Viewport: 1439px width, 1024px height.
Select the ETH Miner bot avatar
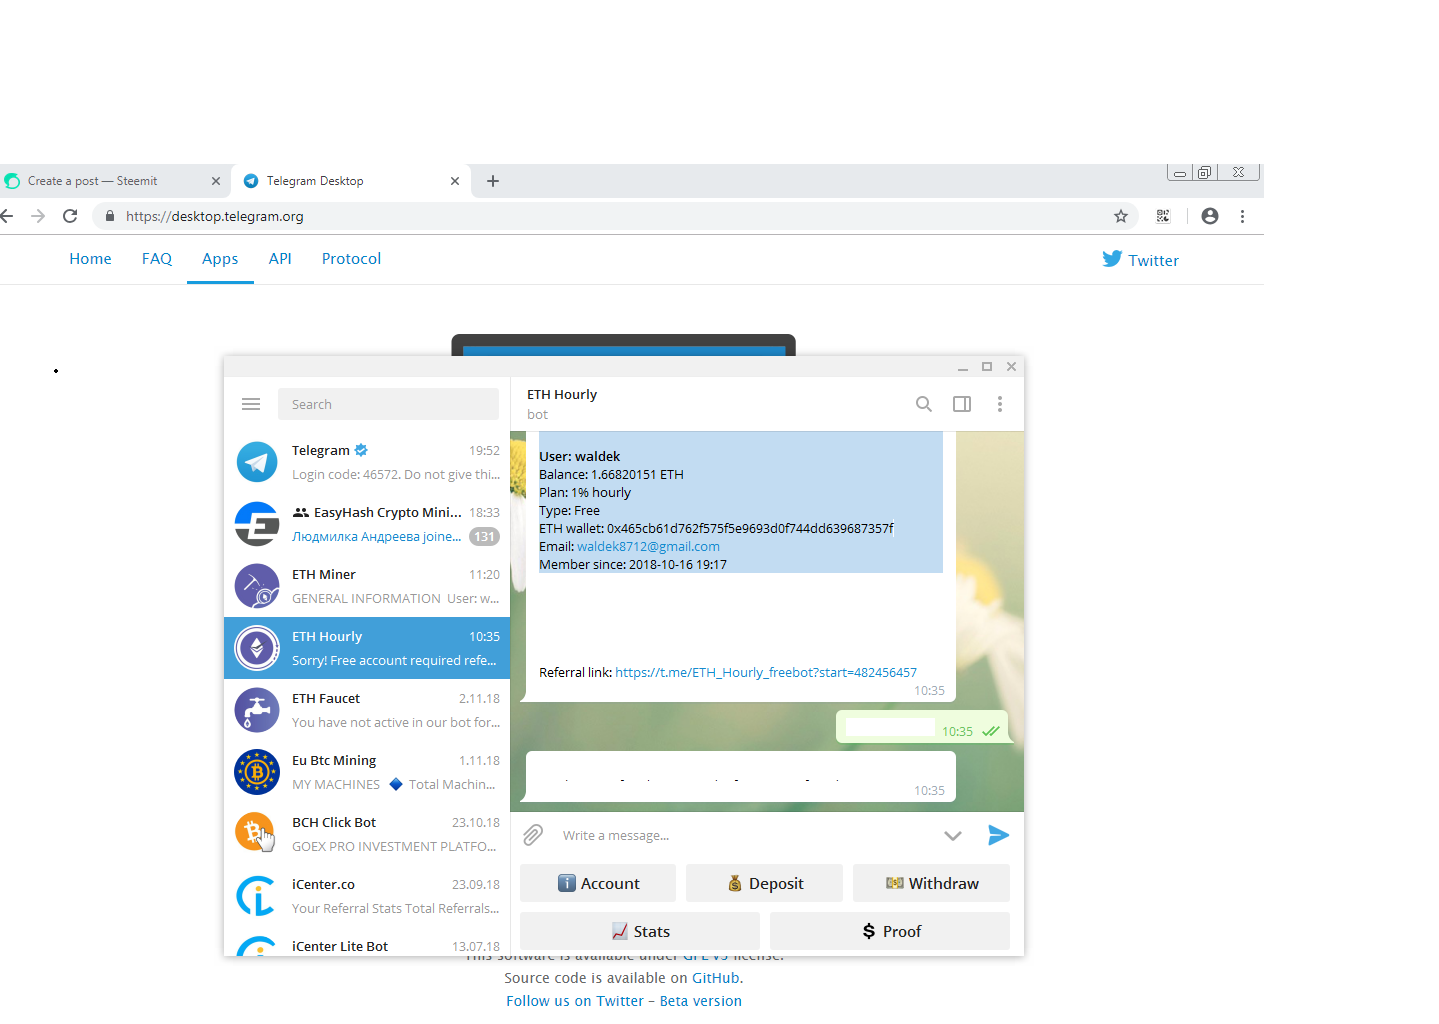[x=257, y=586]
